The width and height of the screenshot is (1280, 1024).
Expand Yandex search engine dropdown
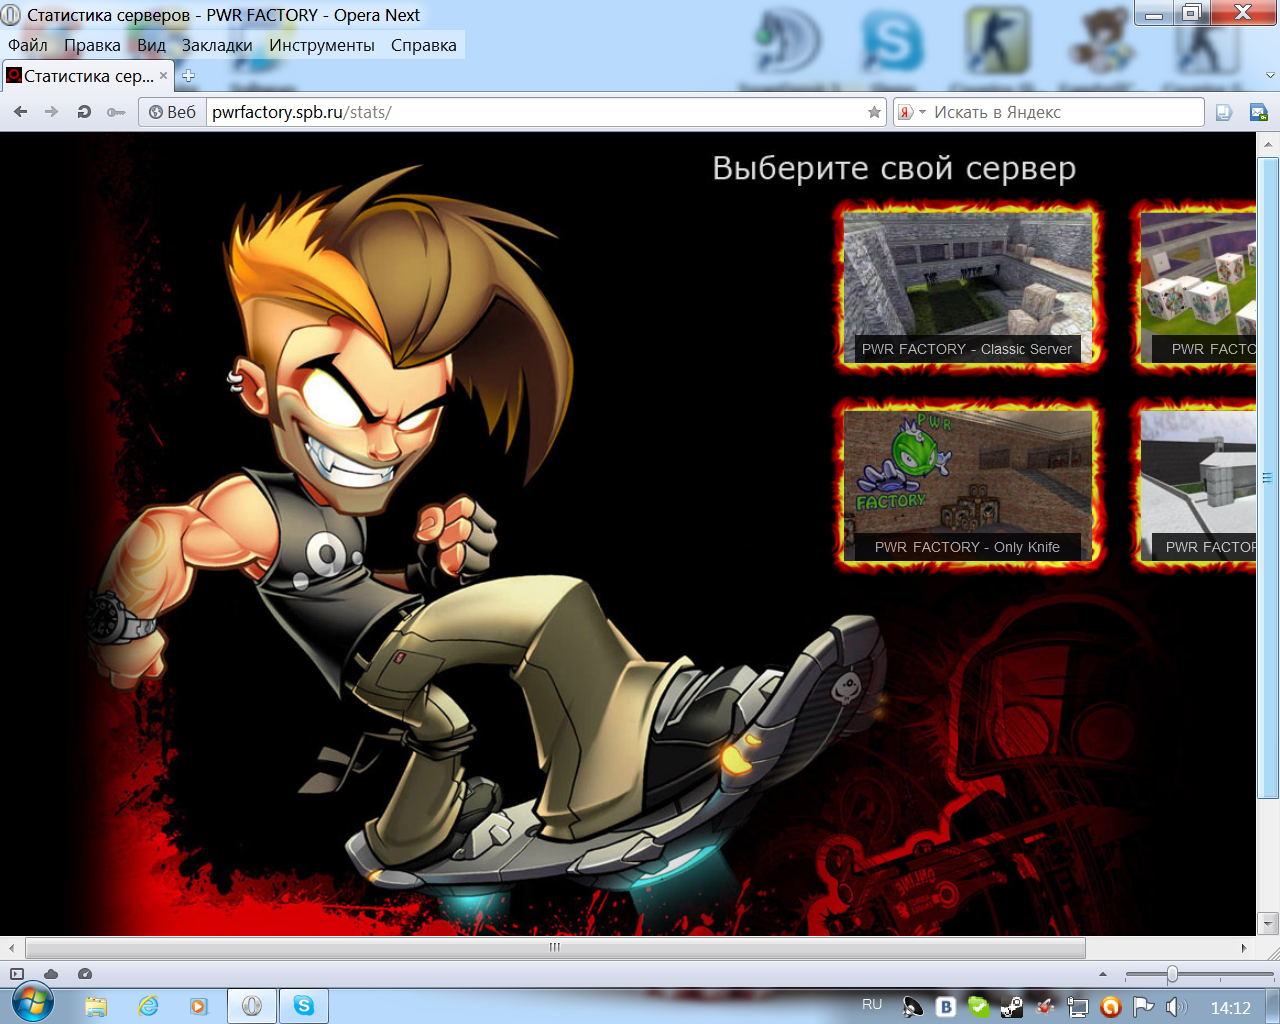coord(922,112)
